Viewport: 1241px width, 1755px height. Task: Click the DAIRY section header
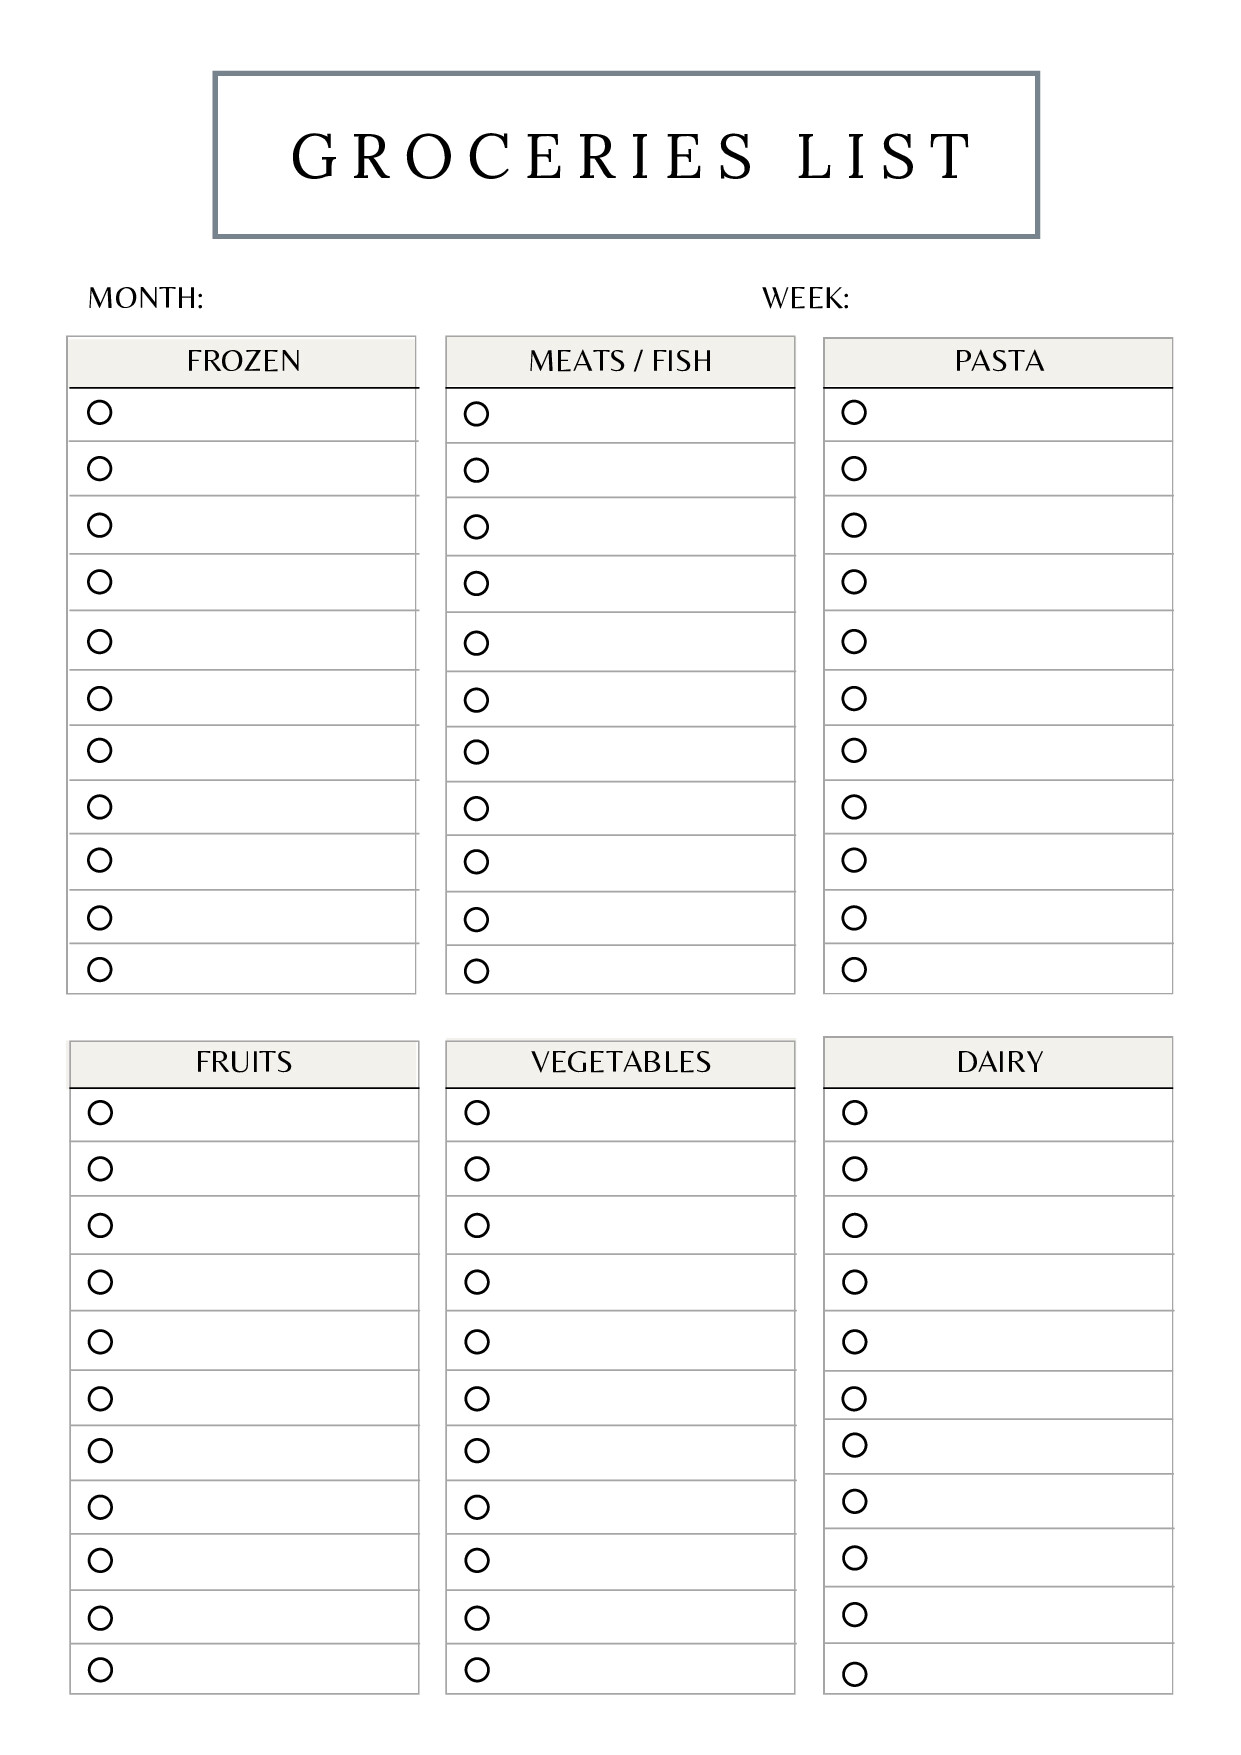coord(998,1062)
